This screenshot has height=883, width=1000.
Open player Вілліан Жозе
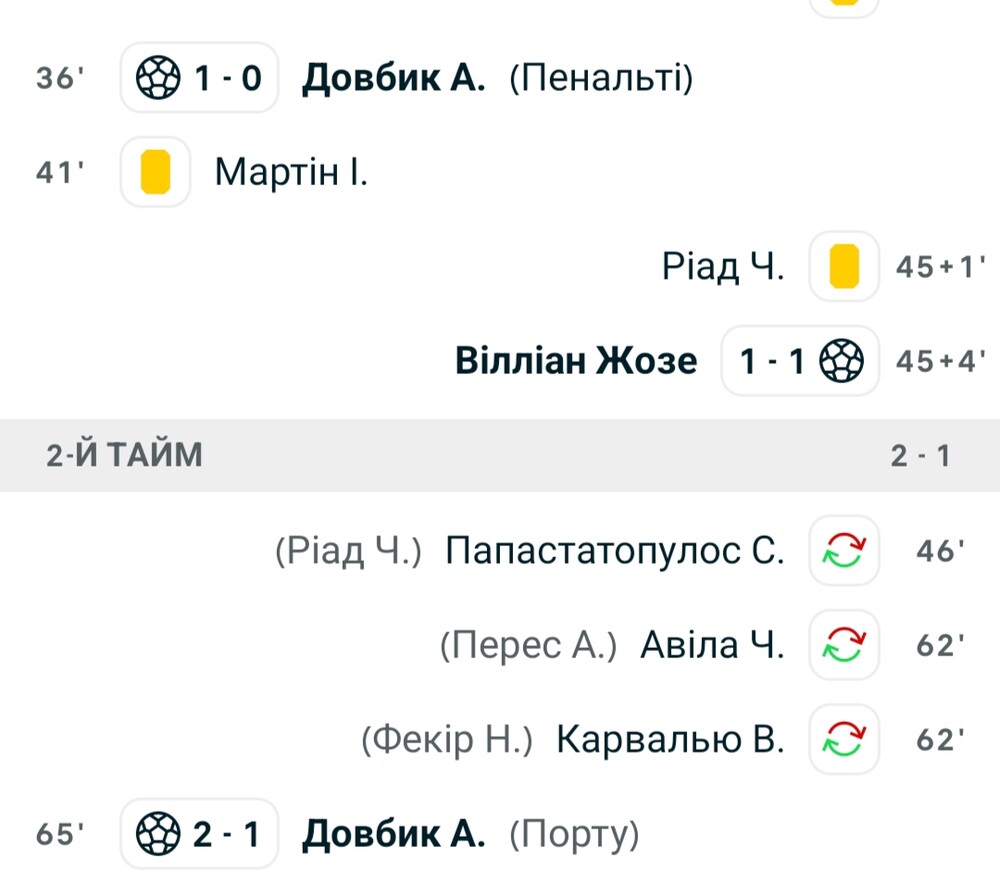[x=576, y=361]
